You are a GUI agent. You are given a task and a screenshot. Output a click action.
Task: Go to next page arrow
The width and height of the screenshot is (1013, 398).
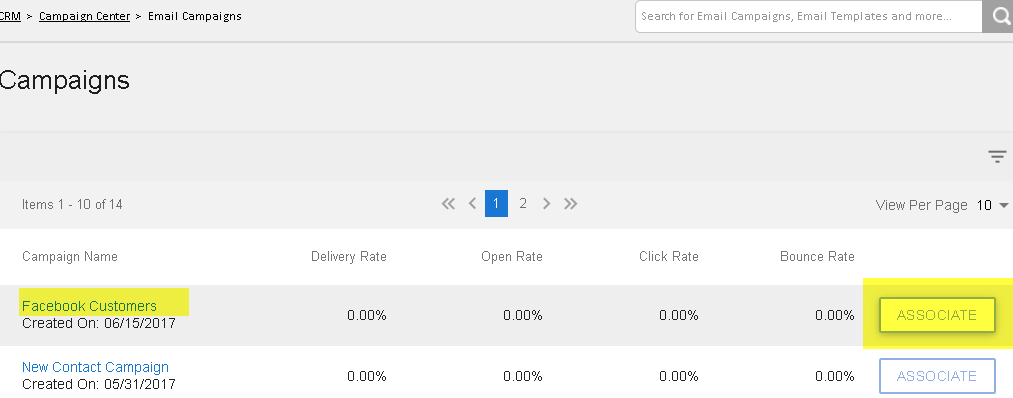(x=547, y=204)
